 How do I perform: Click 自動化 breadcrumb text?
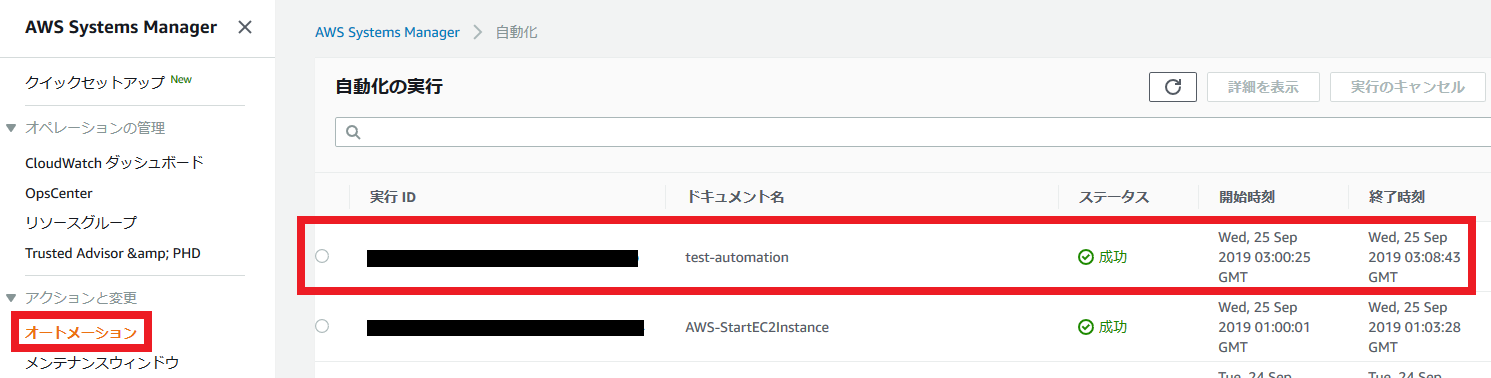point(517,32)
